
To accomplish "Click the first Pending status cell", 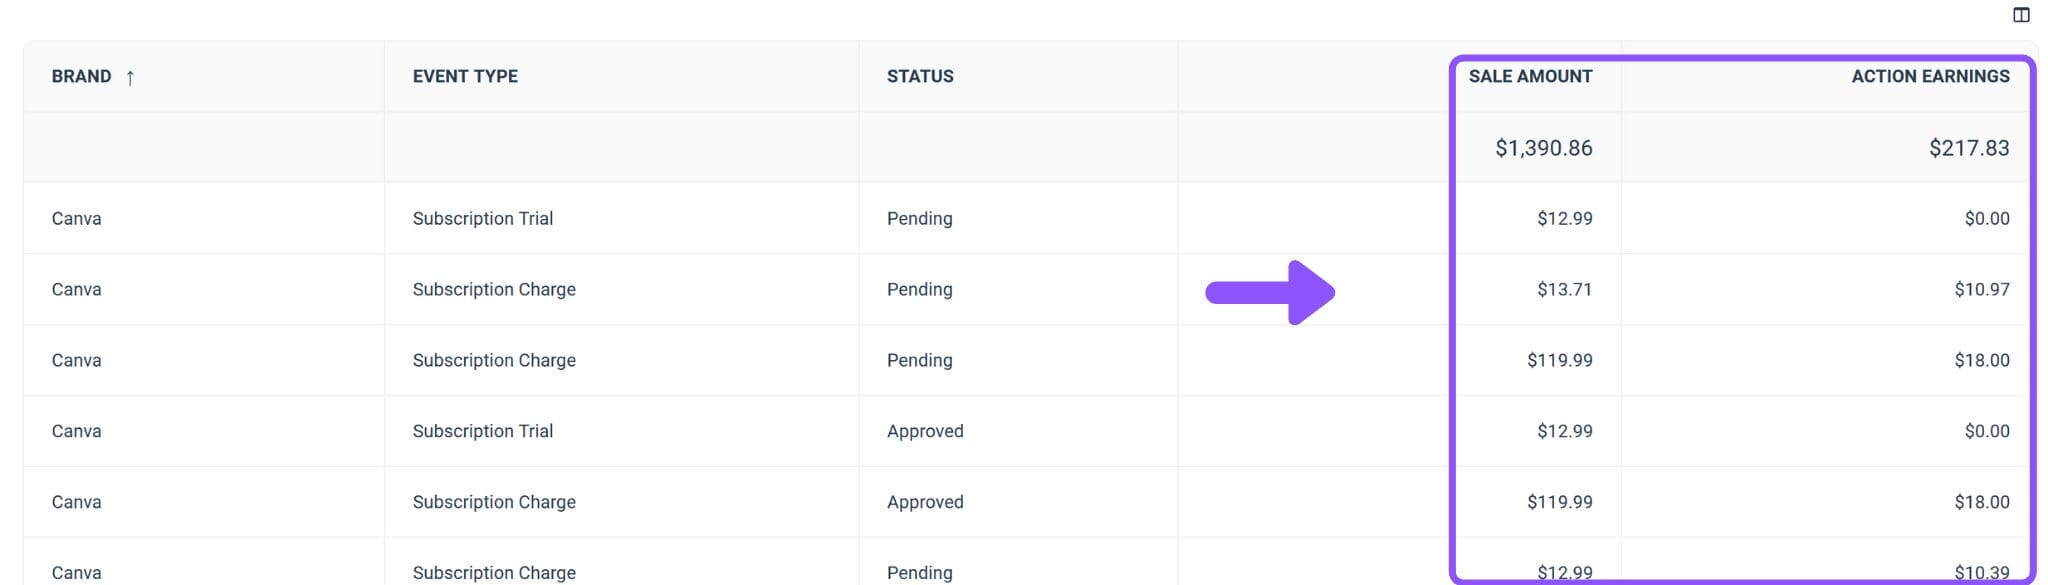I will pos(919,218).
